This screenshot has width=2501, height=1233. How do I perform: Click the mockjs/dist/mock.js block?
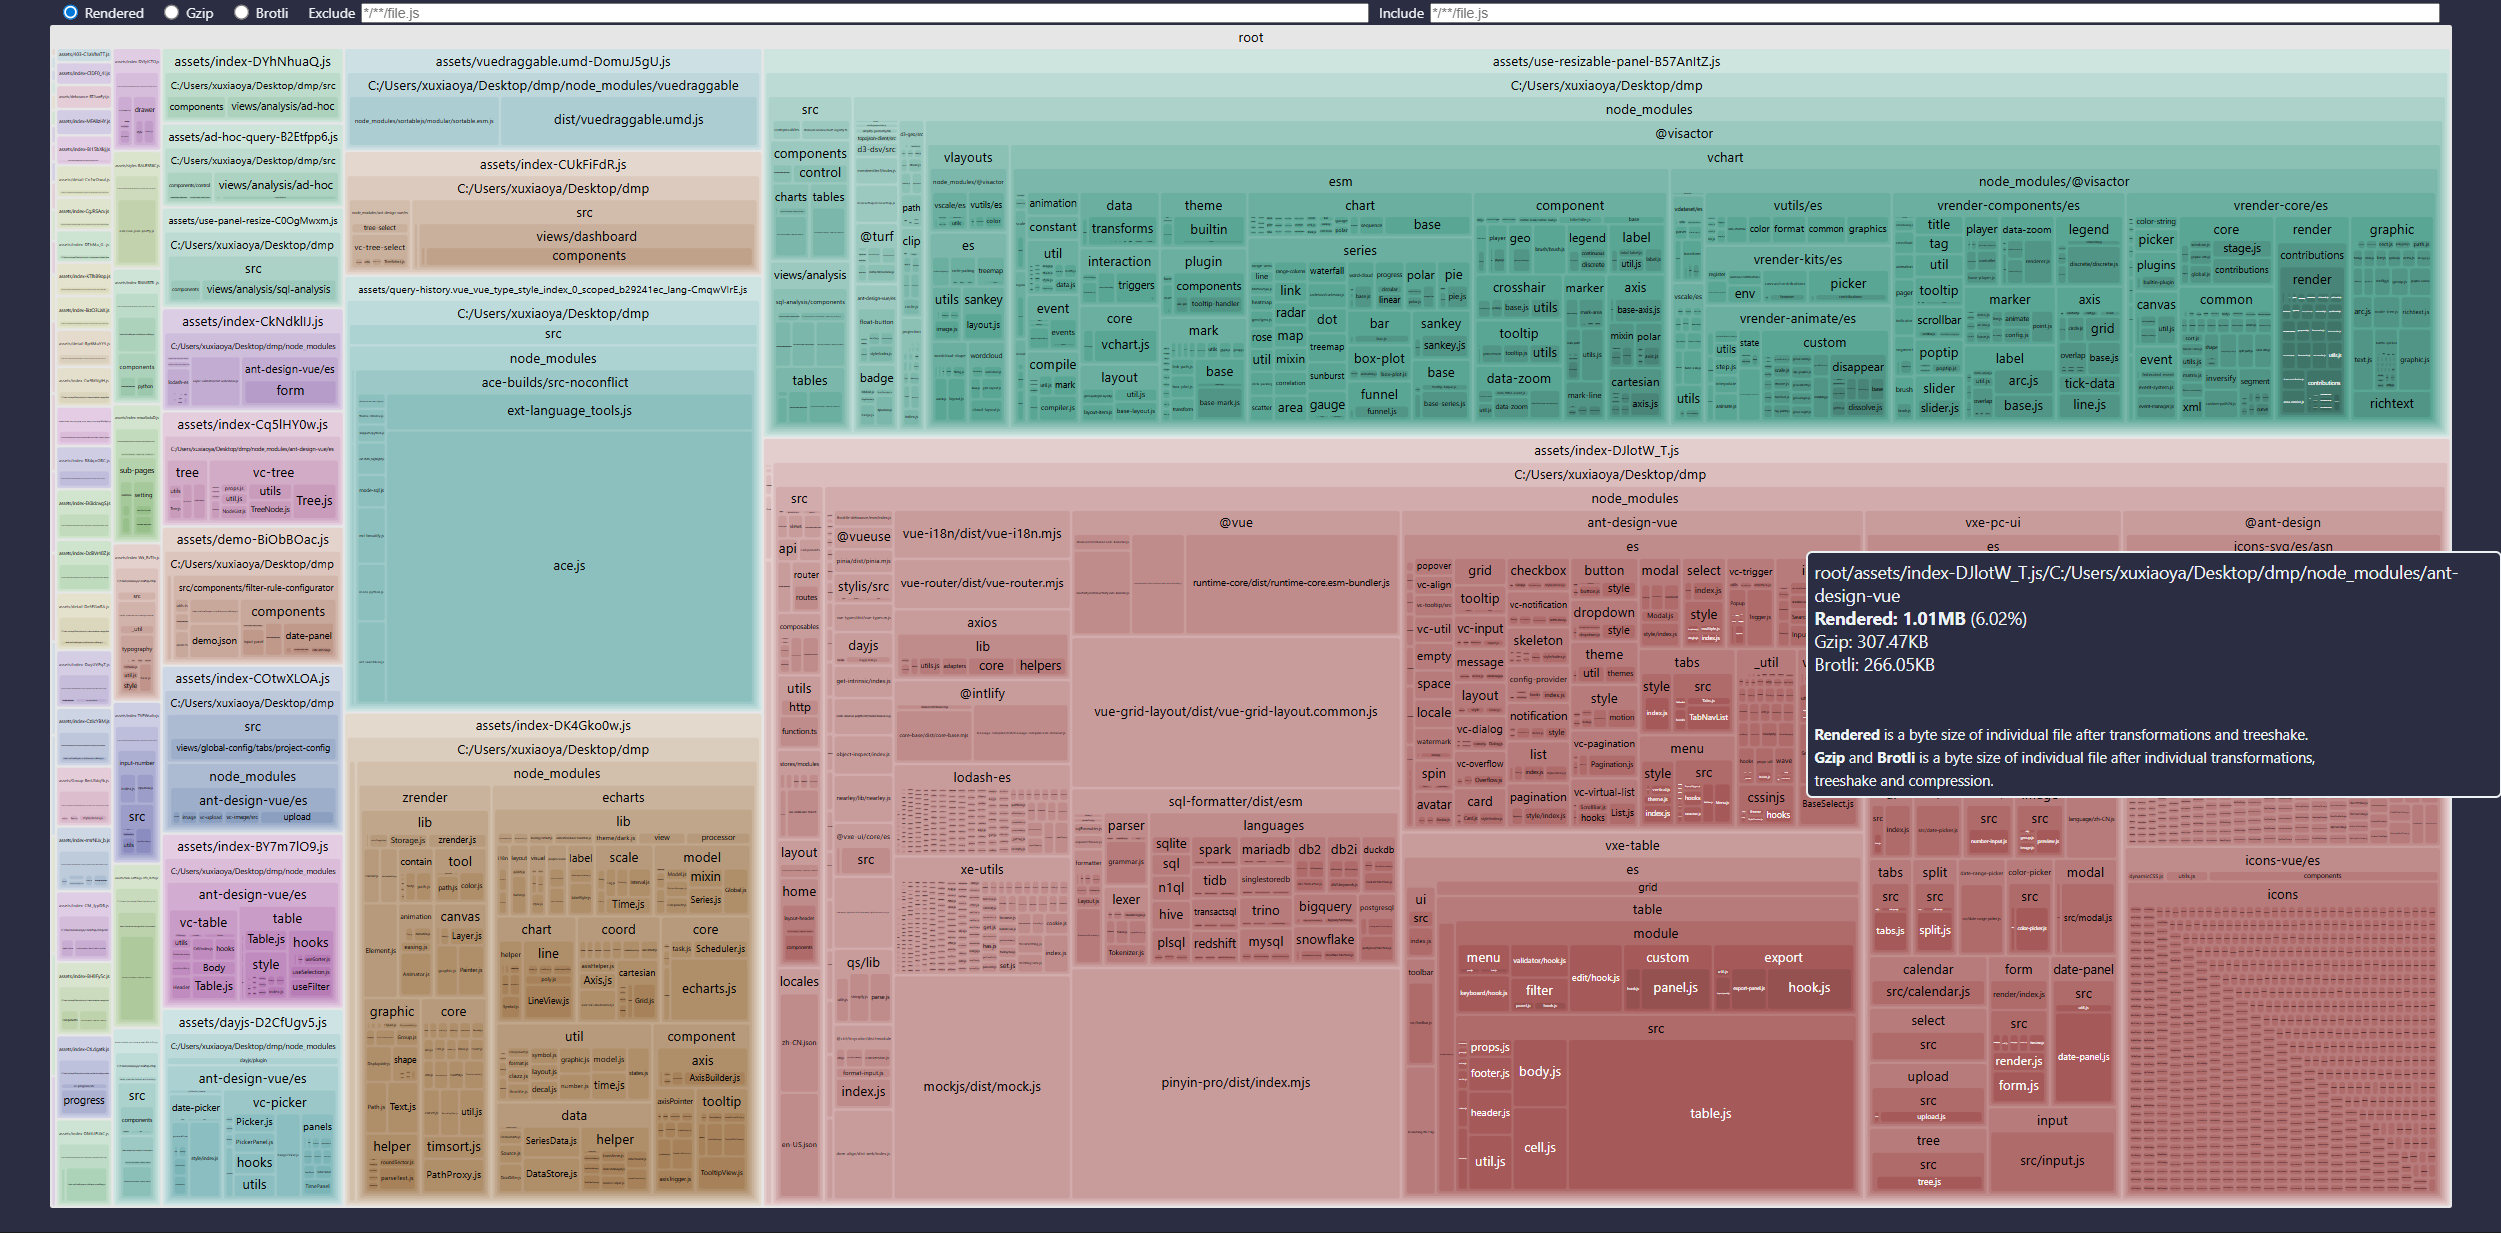[981, 1087]
